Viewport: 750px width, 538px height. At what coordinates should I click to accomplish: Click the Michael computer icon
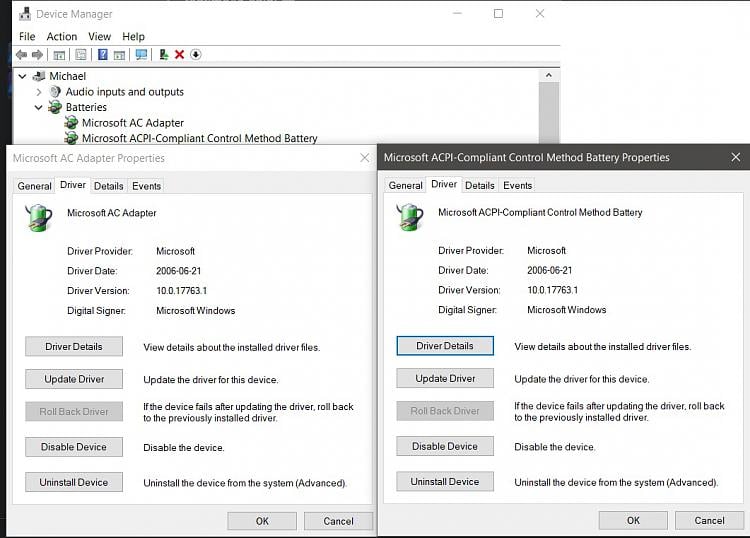tap(39, 76)
